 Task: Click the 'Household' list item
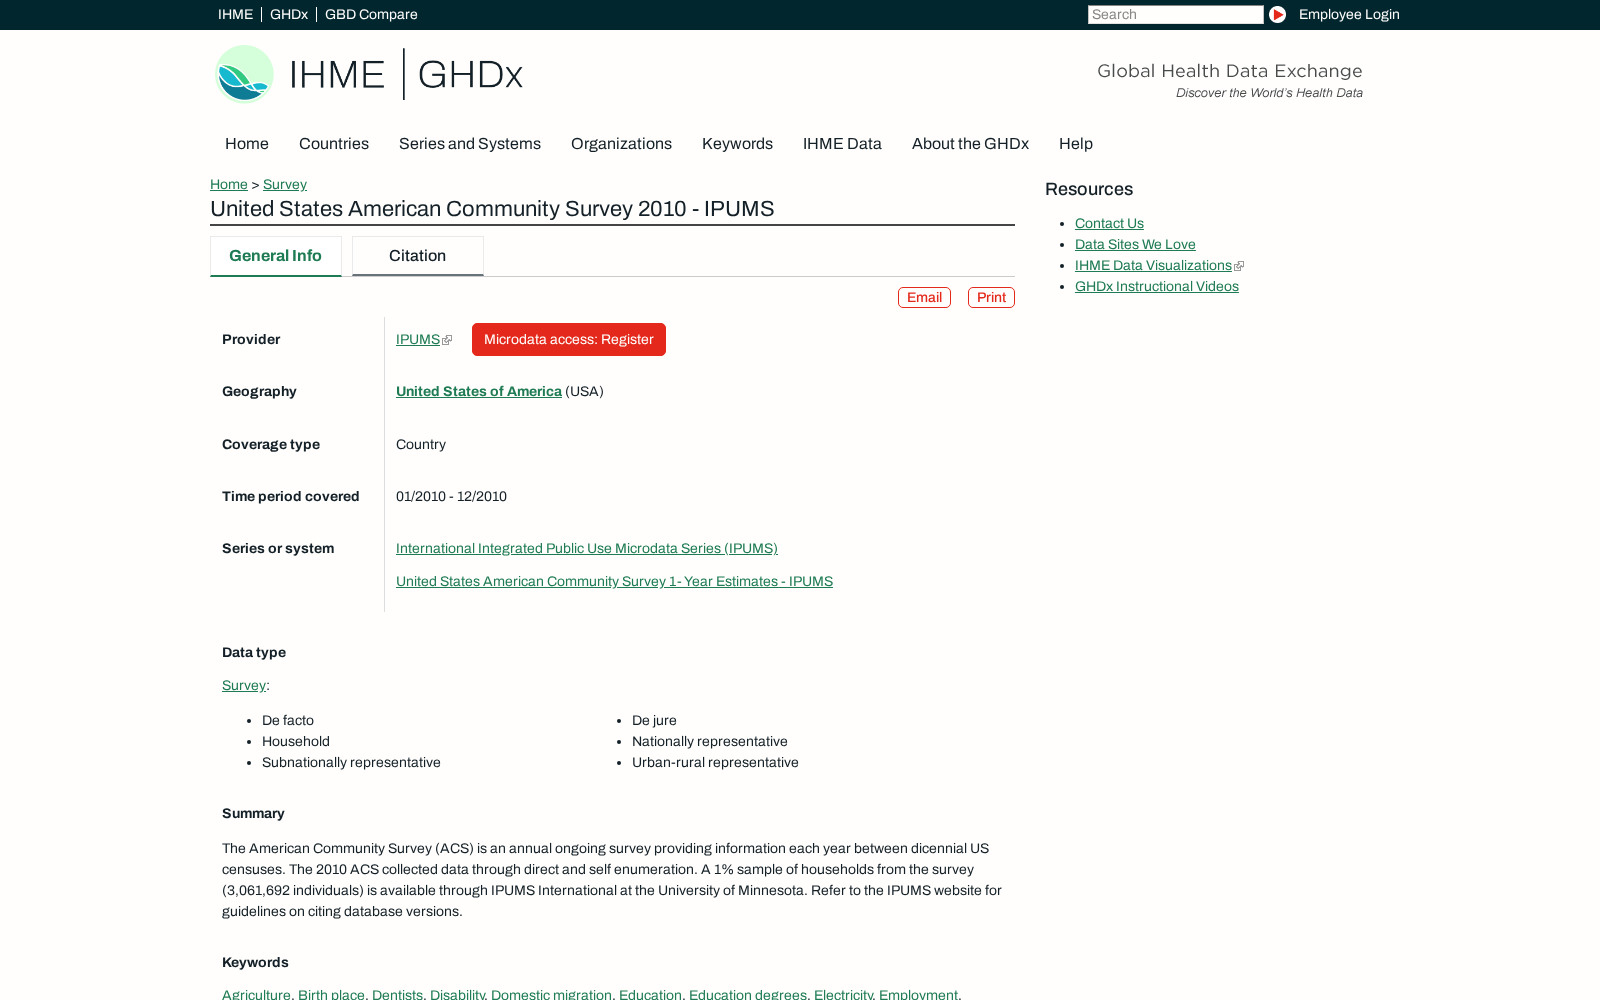click(296, 742)
